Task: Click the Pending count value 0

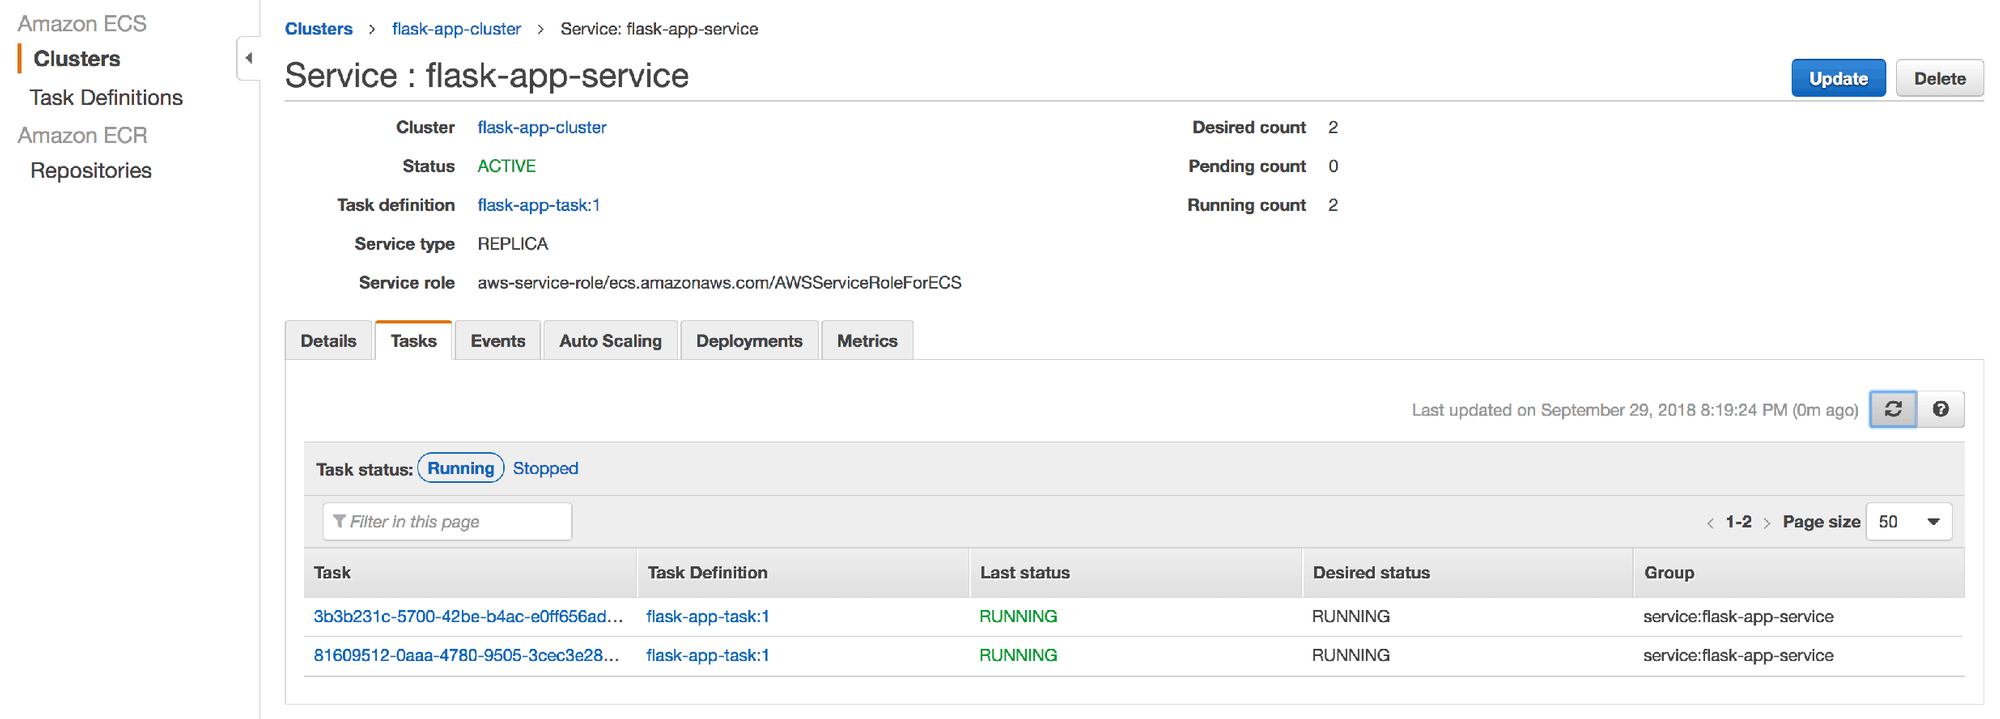Action: click(x=1333, y=166)
